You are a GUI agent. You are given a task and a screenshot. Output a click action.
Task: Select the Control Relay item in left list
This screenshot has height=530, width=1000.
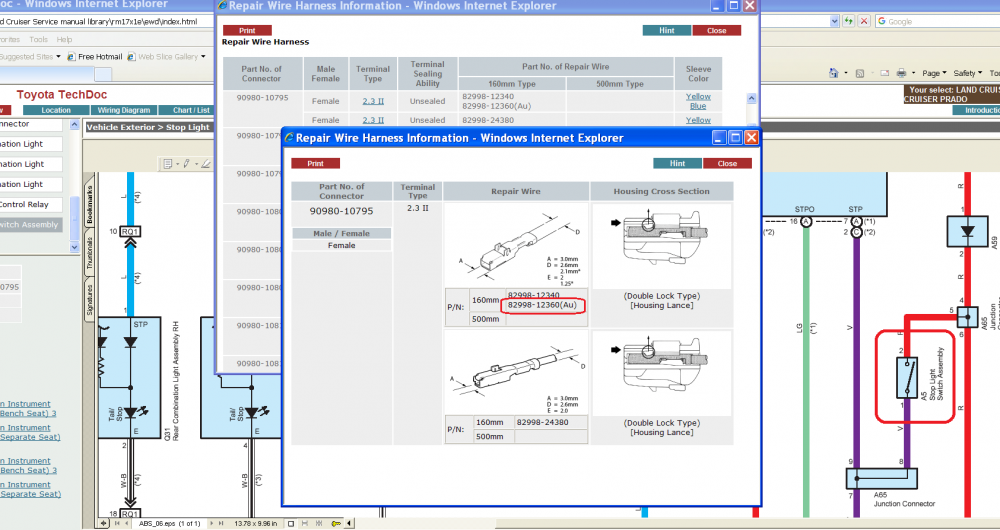pos(31,205)
